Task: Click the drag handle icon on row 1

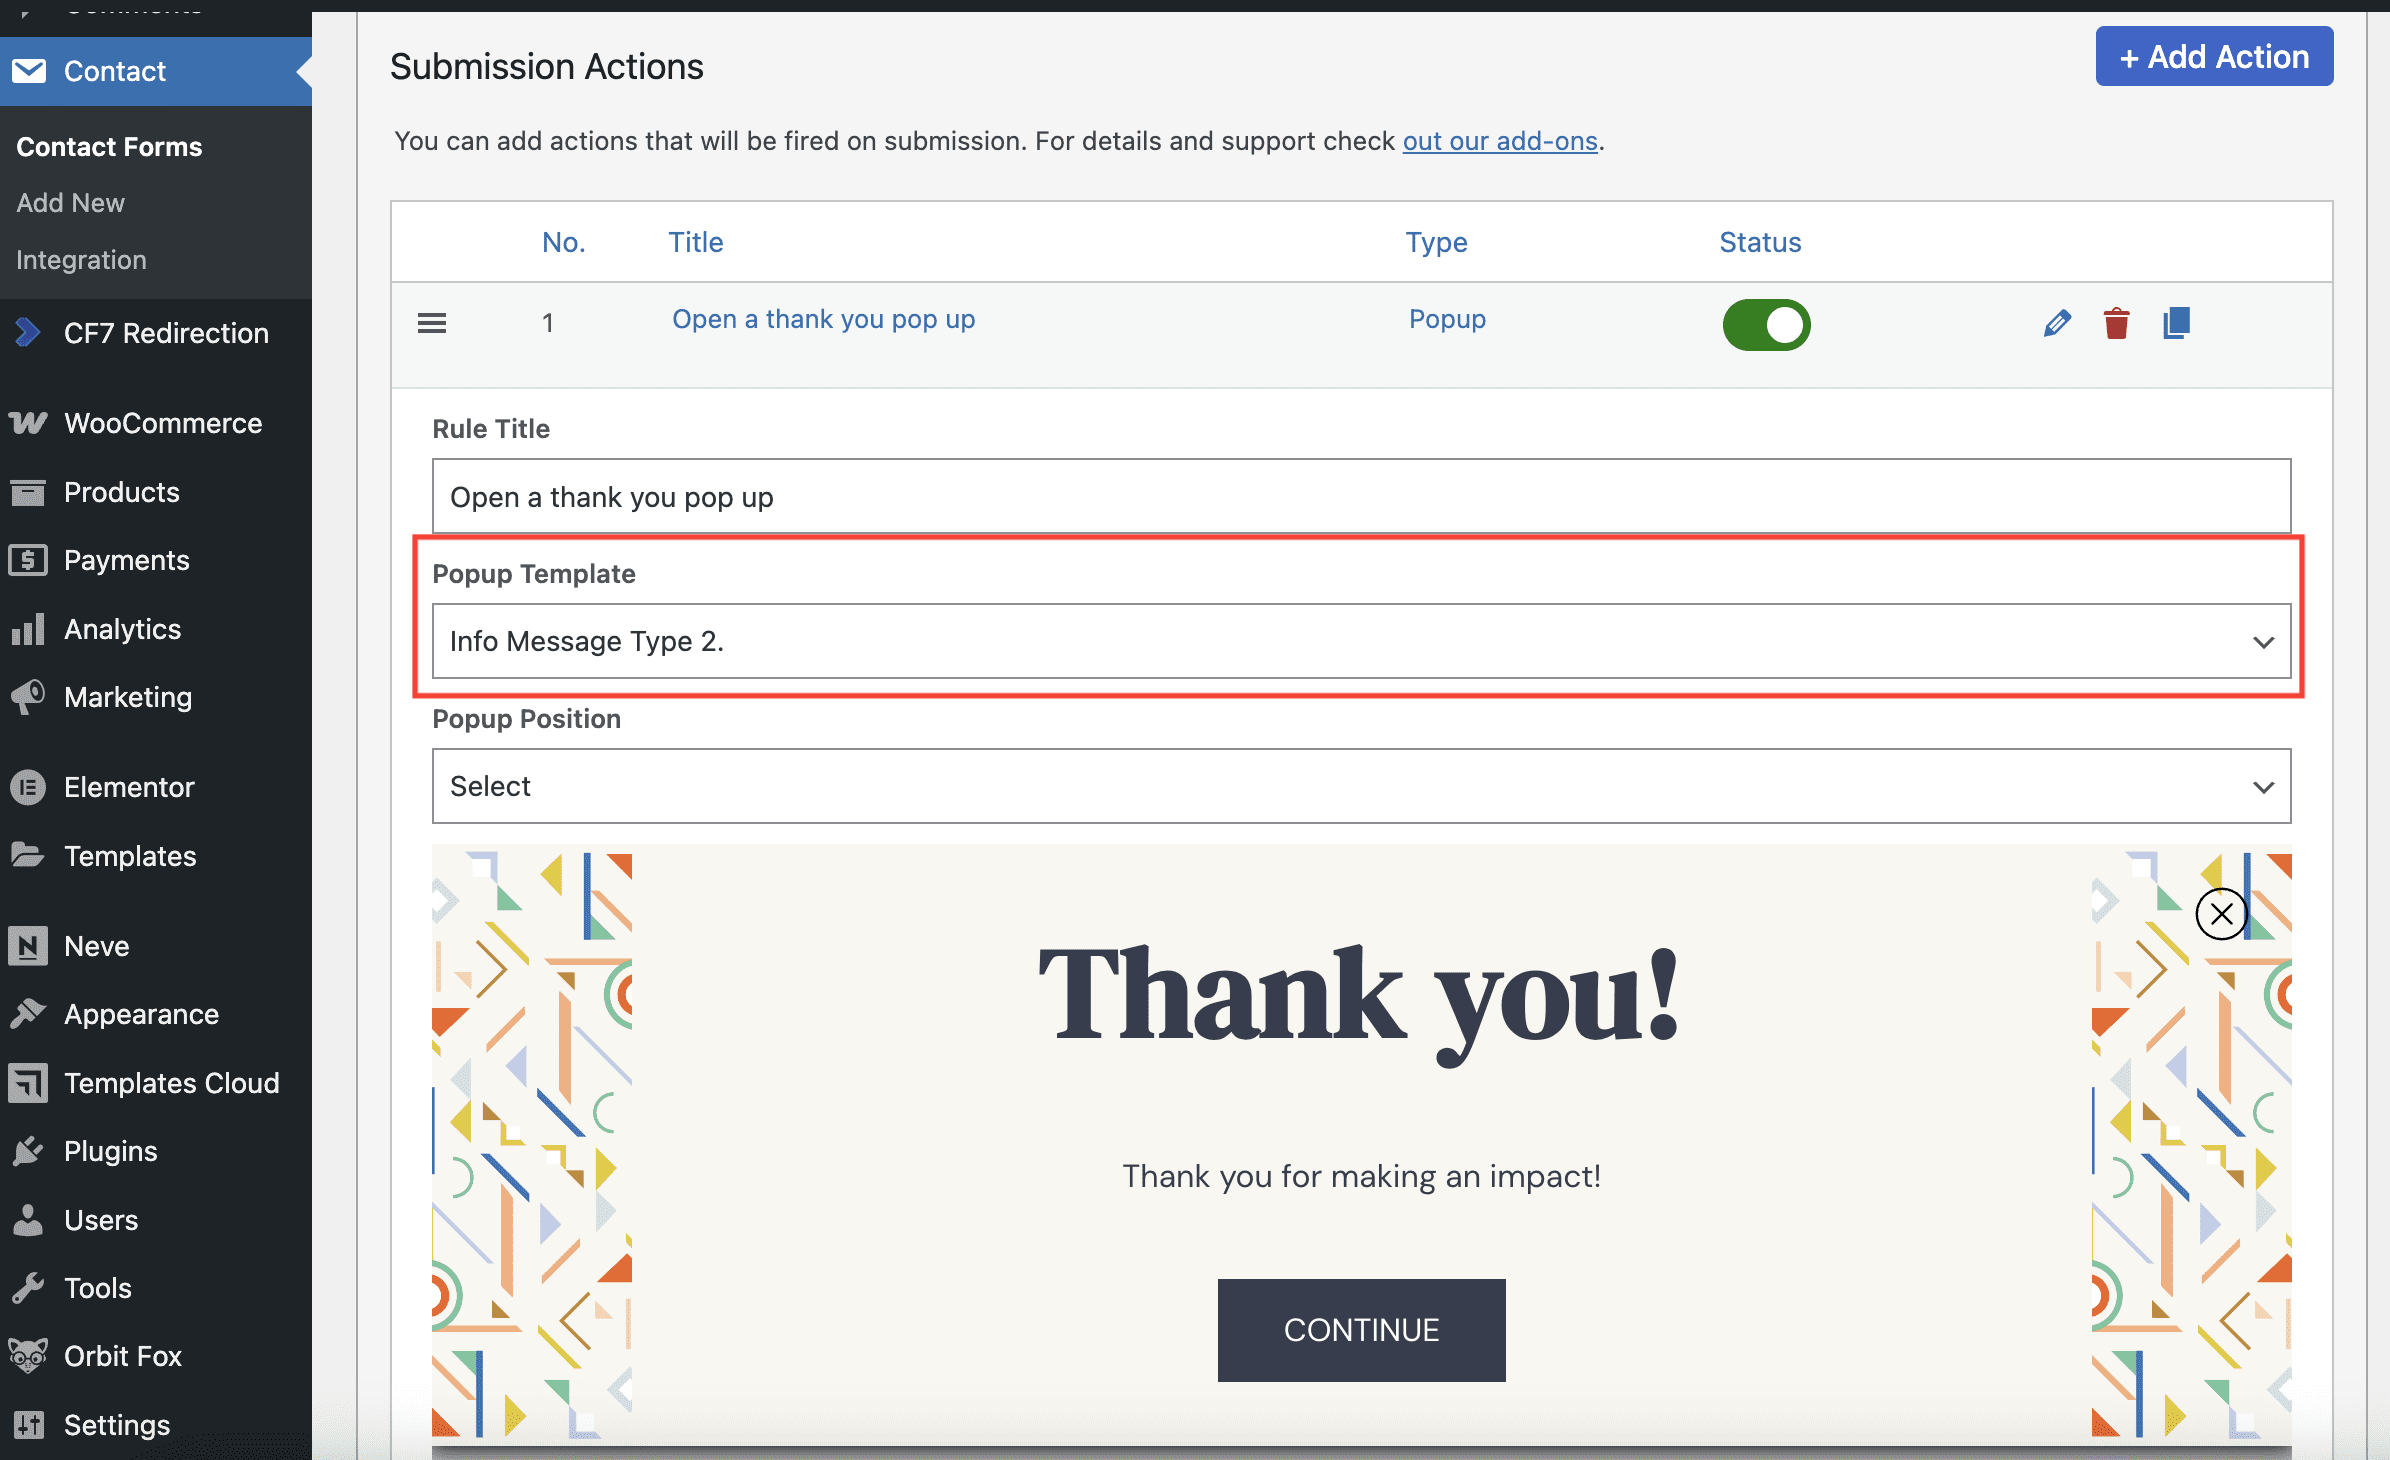Action: click(x=432, y=323)
